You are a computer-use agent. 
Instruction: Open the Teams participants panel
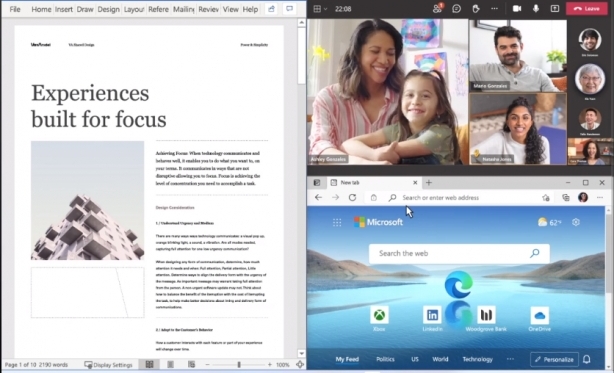(437, 8)
